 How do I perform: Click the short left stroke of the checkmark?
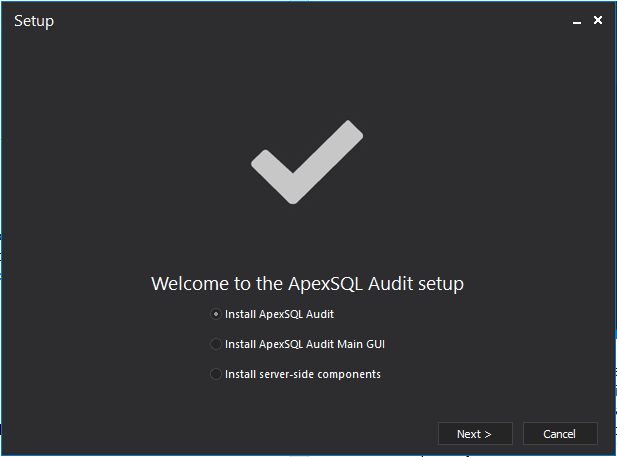tap(270, 172)
